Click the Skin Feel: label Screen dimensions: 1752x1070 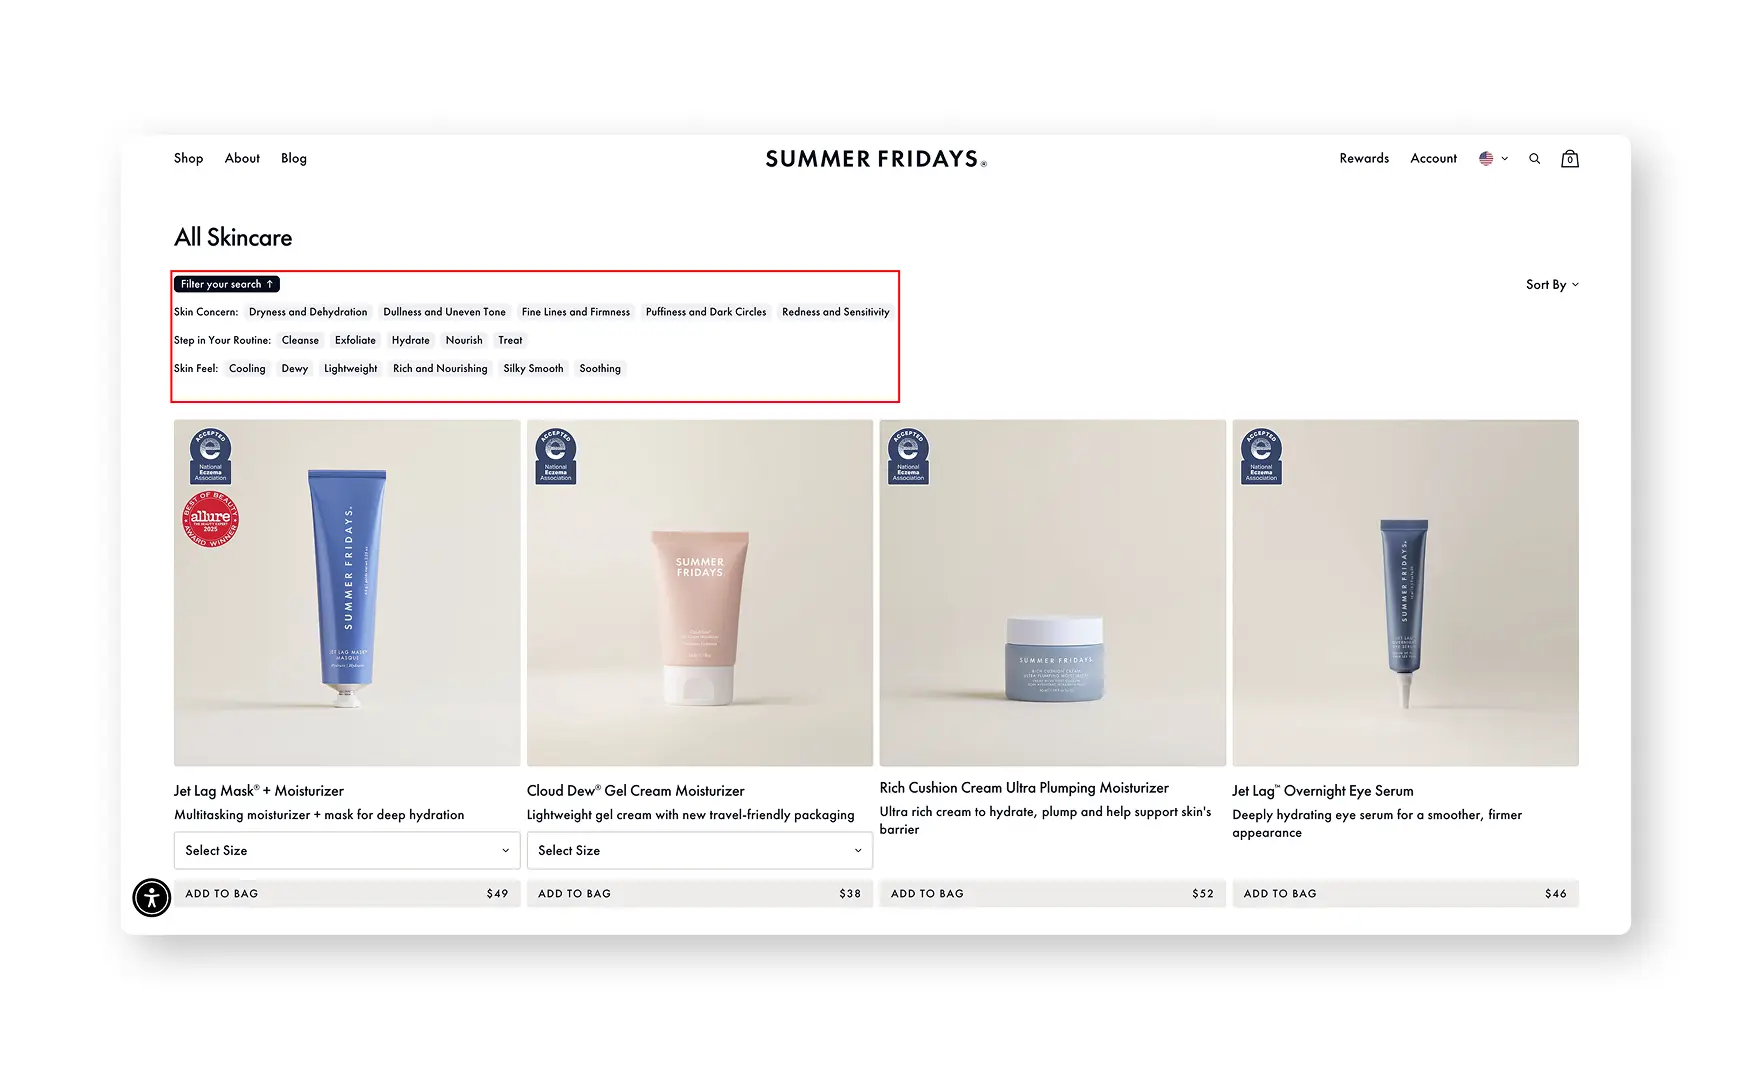pos(196,368)
